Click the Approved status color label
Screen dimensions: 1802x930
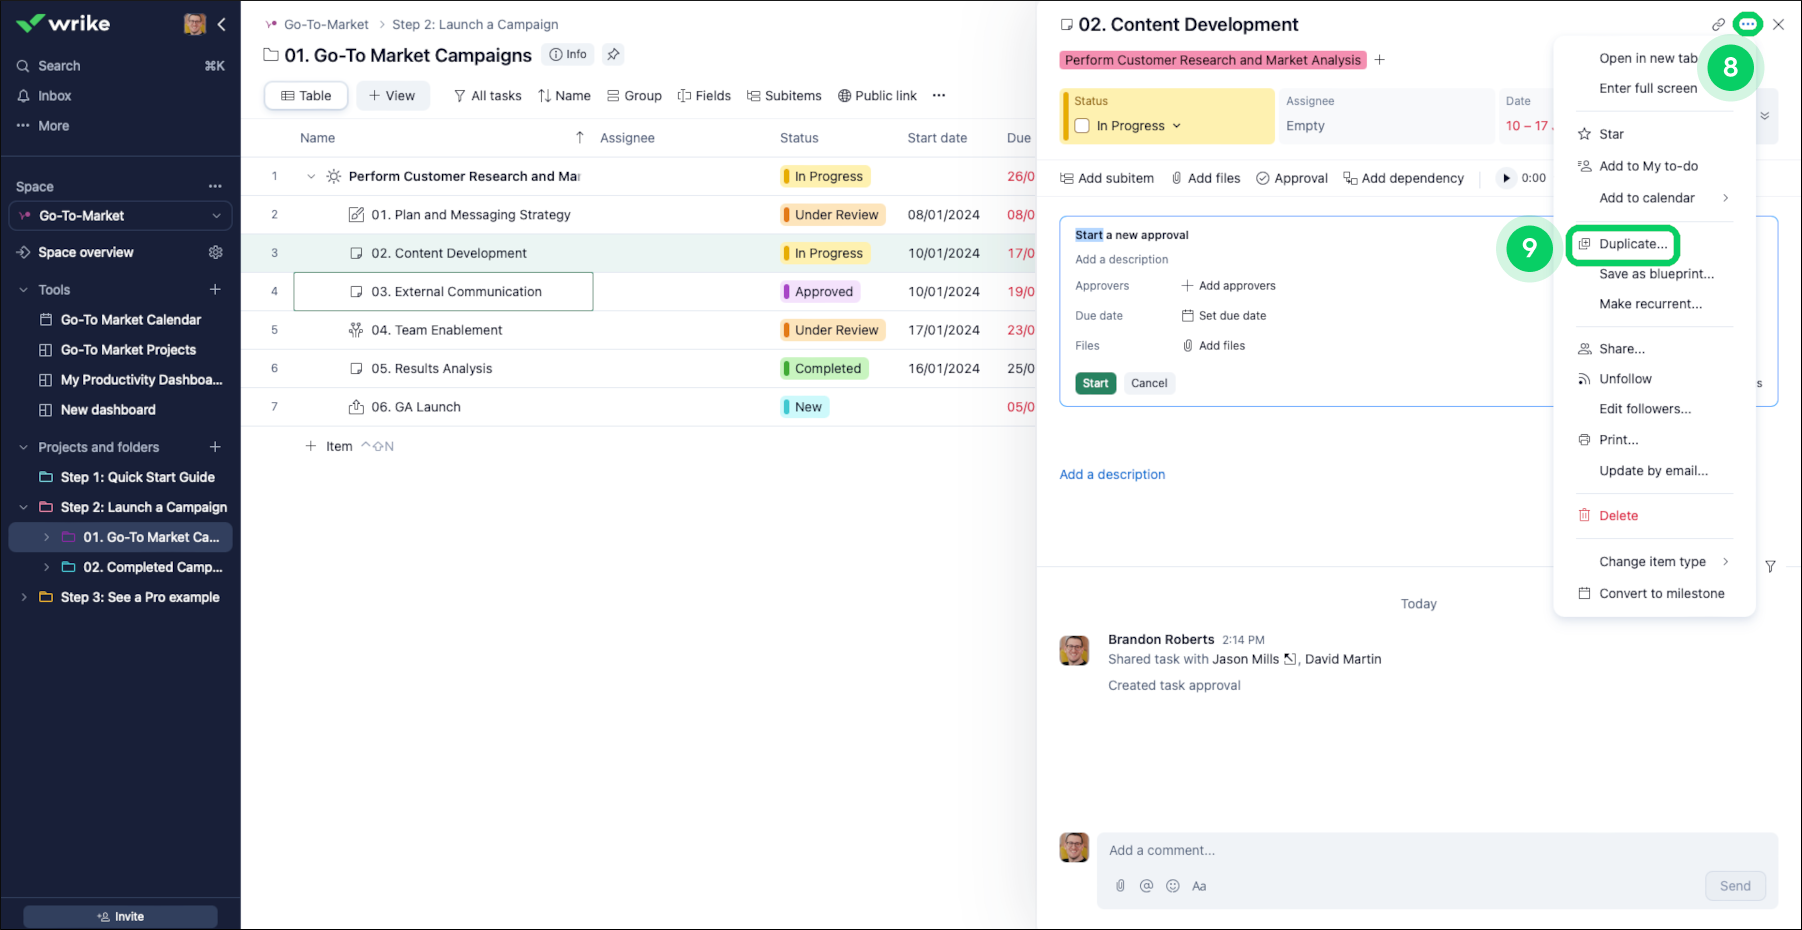(822, 292)
